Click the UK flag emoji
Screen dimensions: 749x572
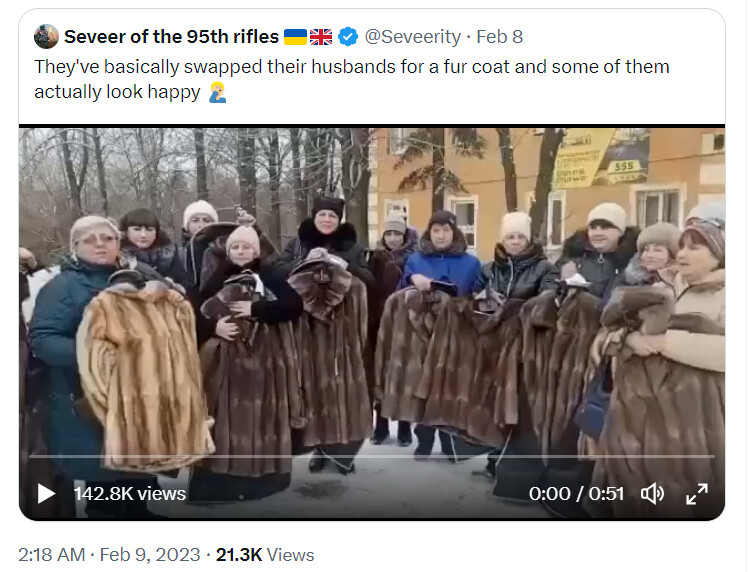click(321, 37)
